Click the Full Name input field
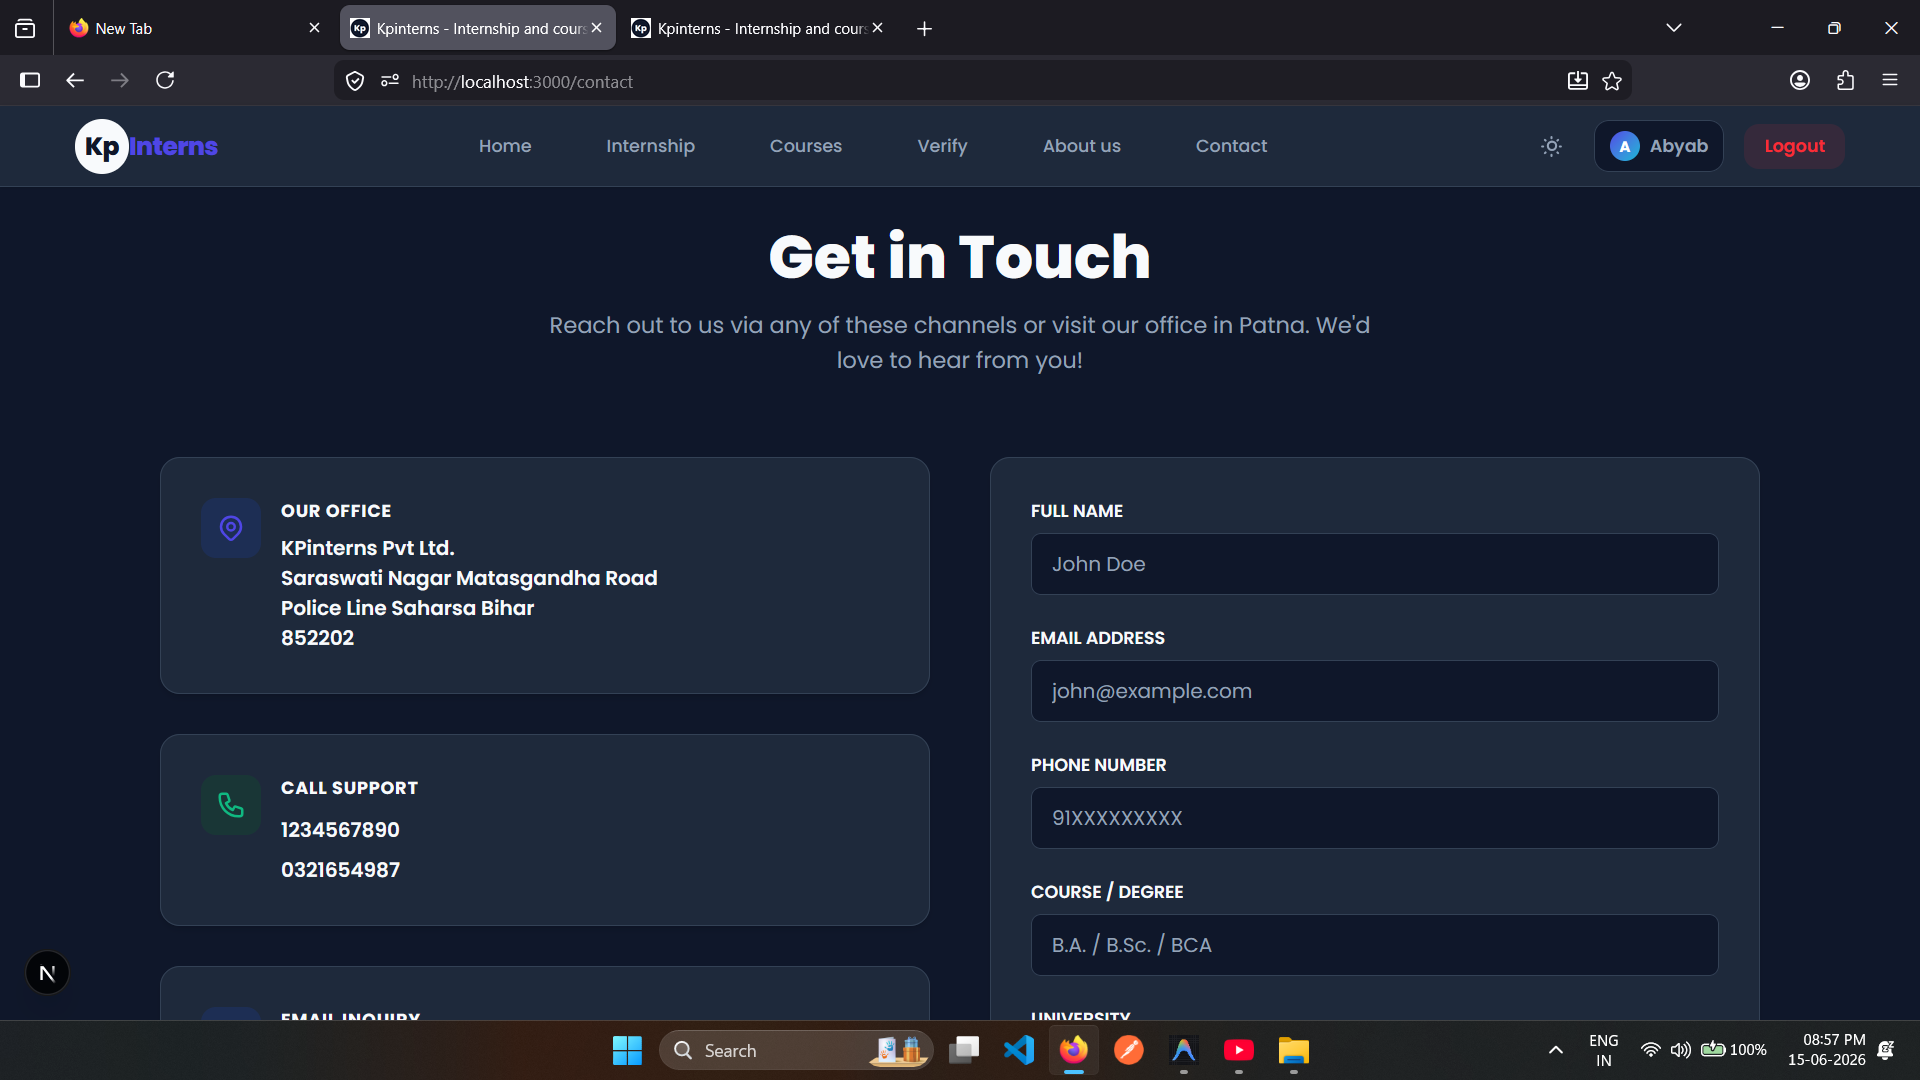 pyautogui.click(x=1374, y=564)
